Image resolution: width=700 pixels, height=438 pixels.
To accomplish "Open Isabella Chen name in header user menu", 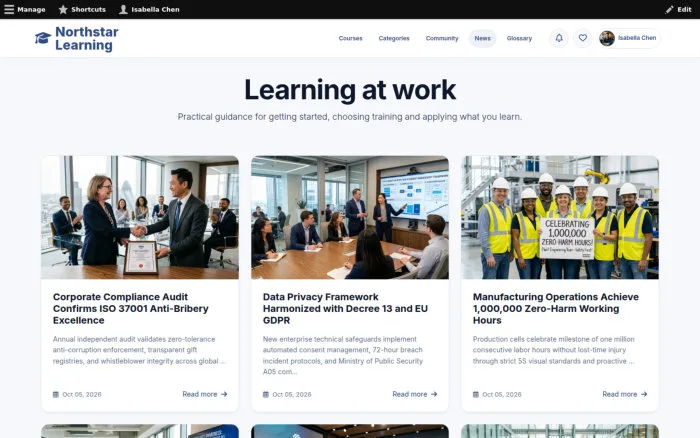I will pos(637,38).
